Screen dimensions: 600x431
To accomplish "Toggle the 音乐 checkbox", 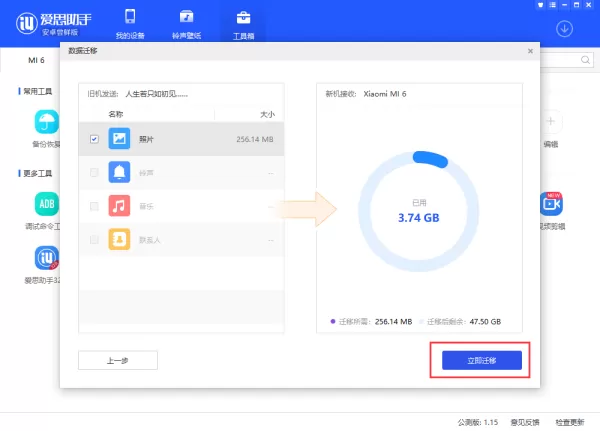I will [94, 206].
